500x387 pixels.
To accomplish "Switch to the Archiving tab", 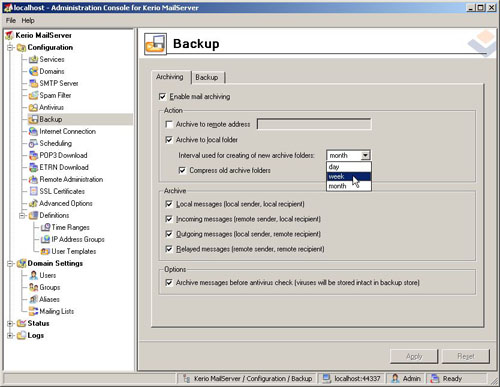I will point(170,77).
